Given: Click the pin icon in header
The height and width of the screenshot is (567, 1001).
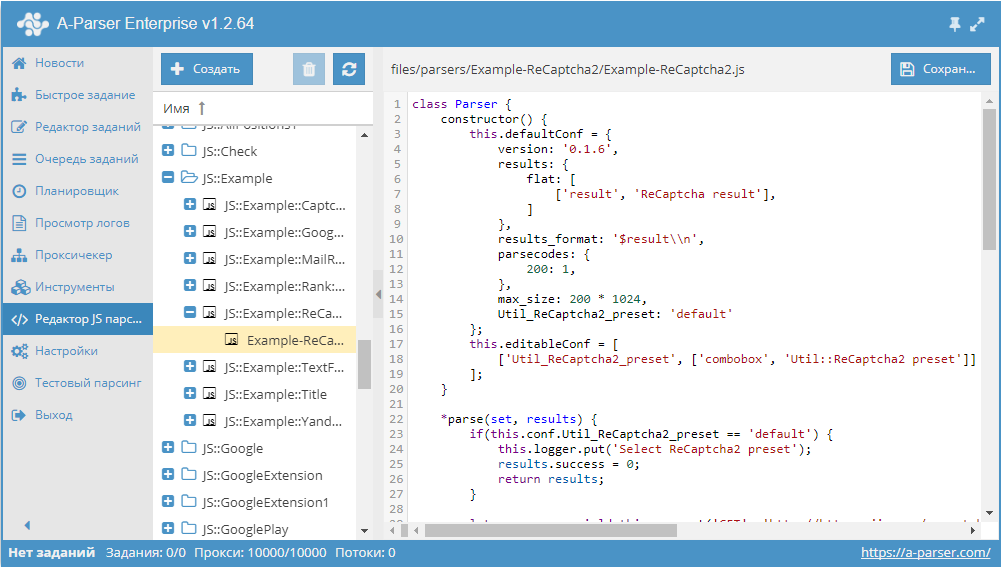Looking at the screenshot, I should click(952, 23).
